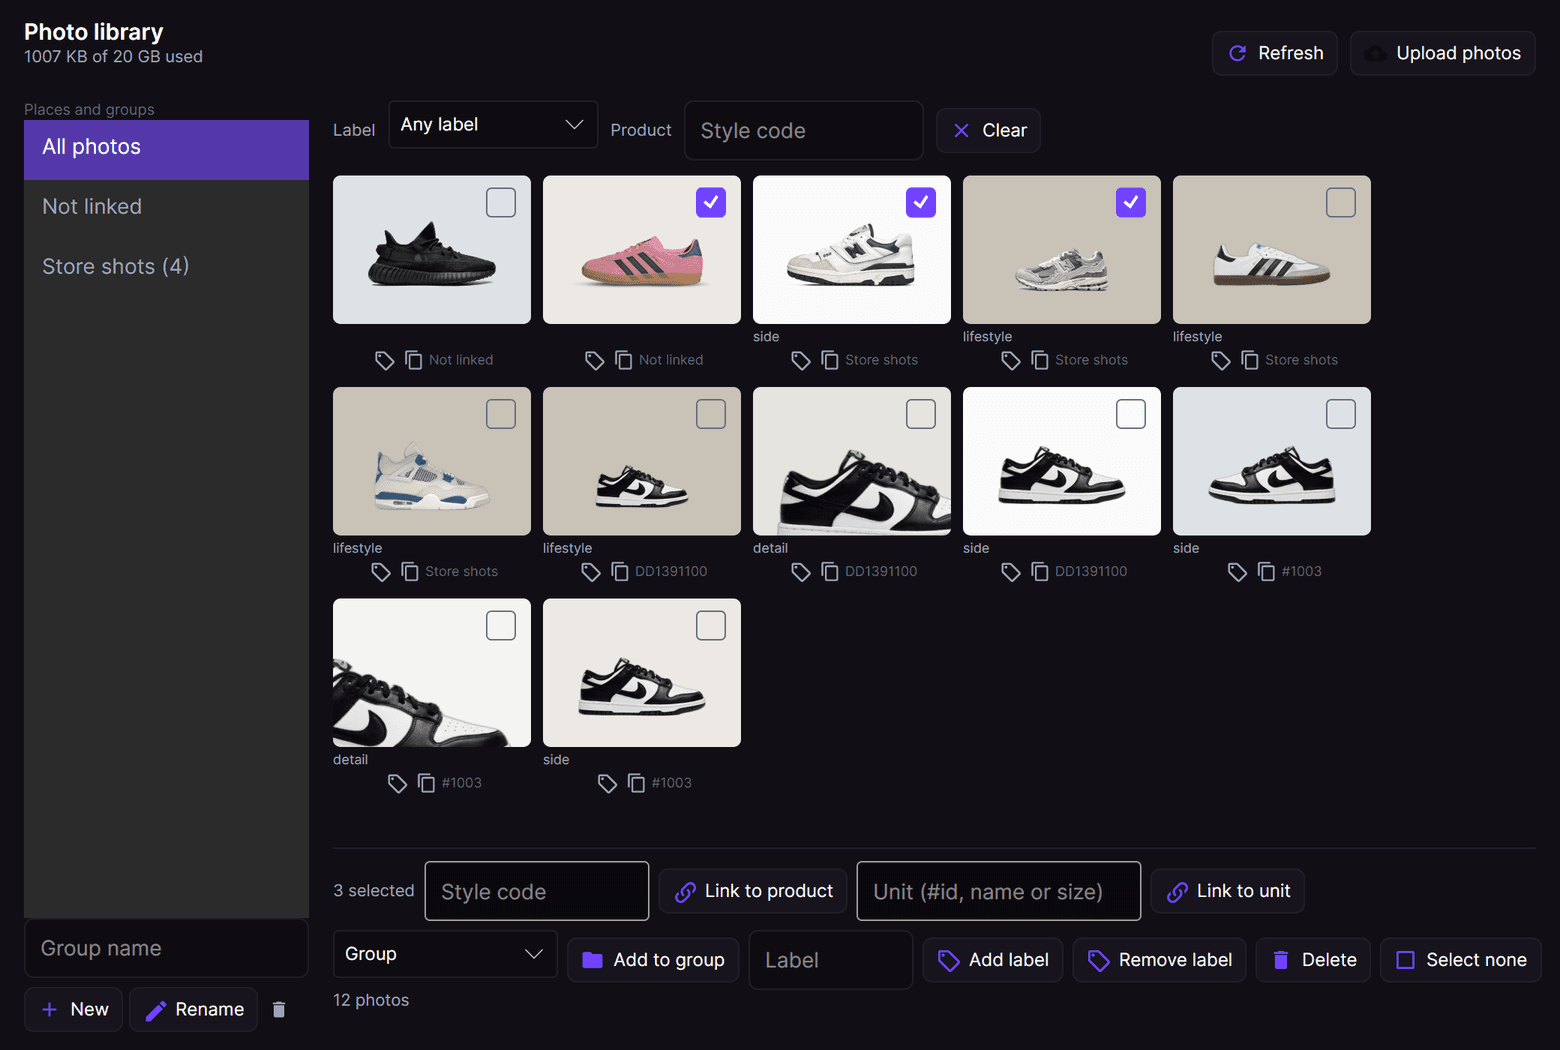
Task: Open the Store shots (4) group
Action: 166,266
